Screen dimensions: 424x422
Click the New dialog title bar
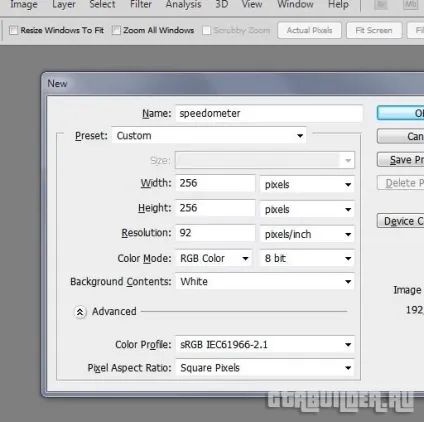click(233, 84)
